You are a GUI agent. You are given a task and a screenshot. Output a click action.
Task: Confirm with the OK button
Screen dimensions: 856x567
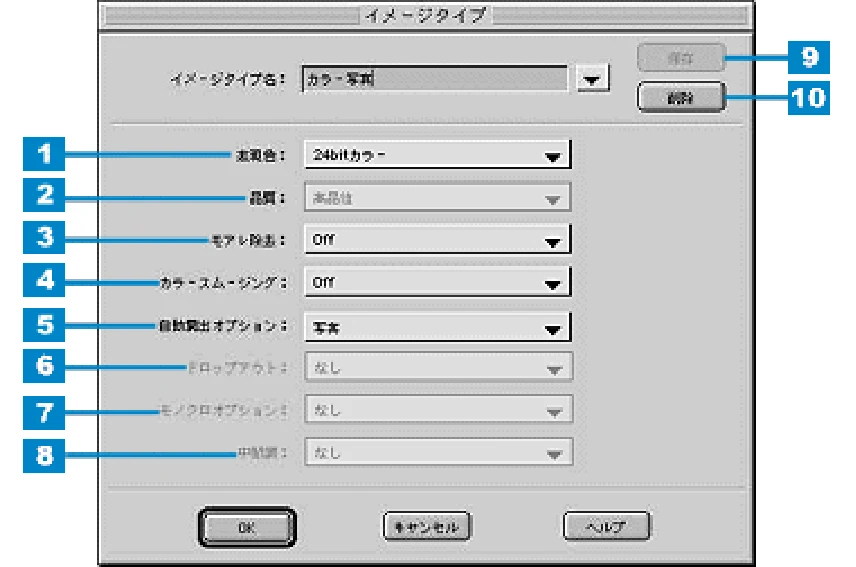coord(247,527)
